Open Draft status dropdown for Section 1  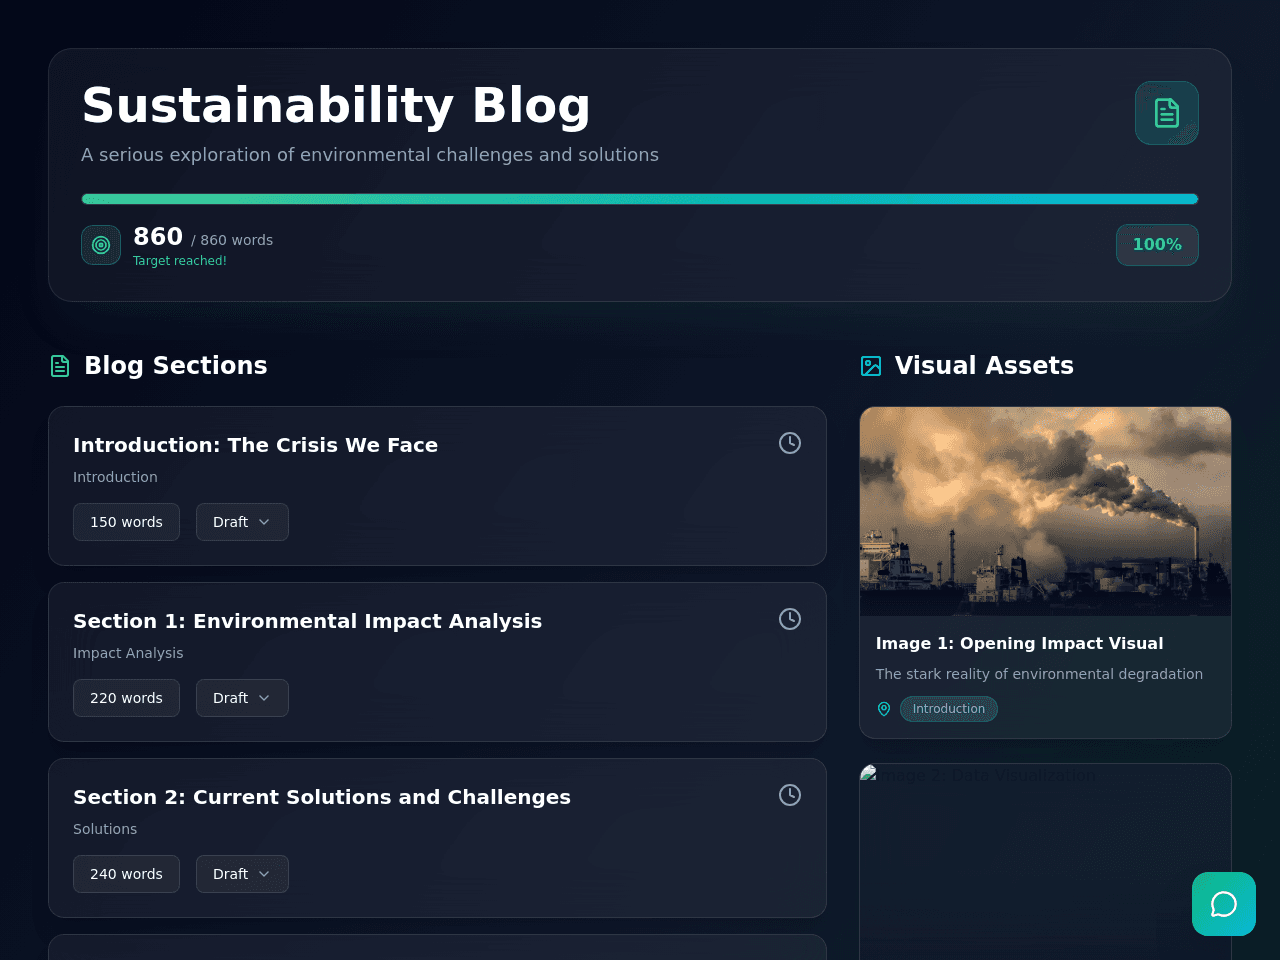(242, 698)
